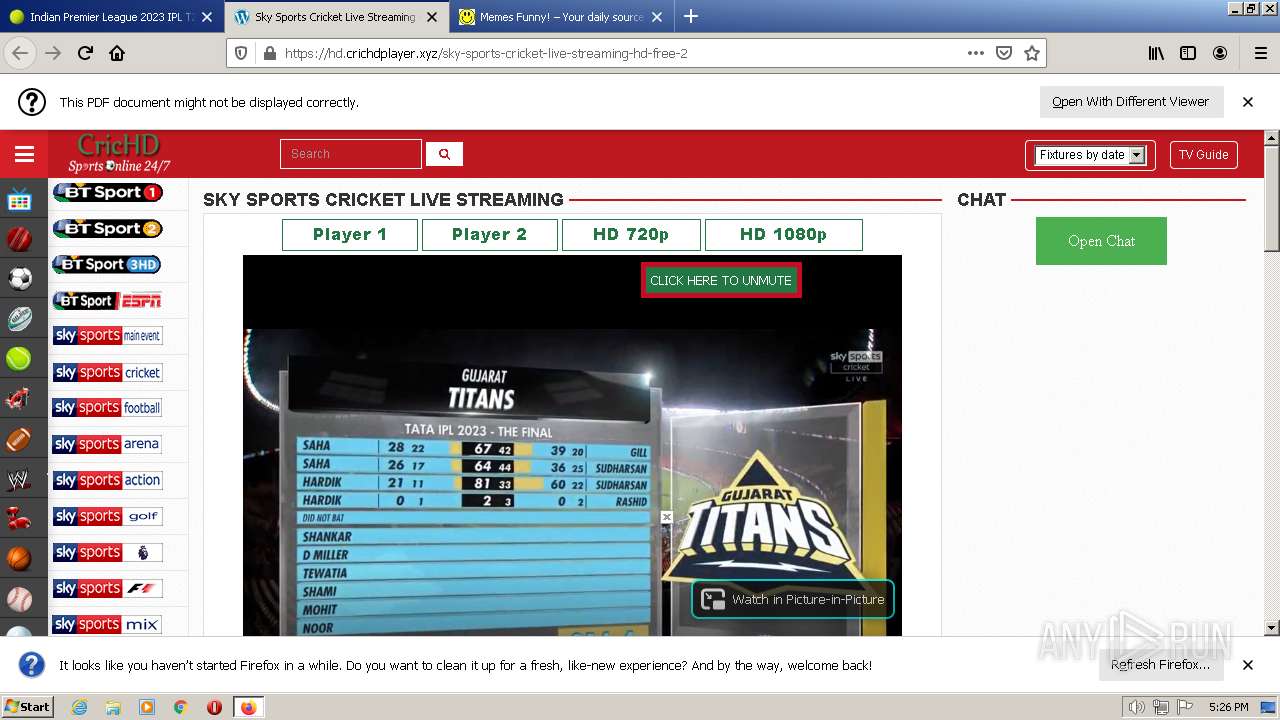Open BT Sport 2 channel
Viewport: 1280px width, 720px height.
[107, 228]
